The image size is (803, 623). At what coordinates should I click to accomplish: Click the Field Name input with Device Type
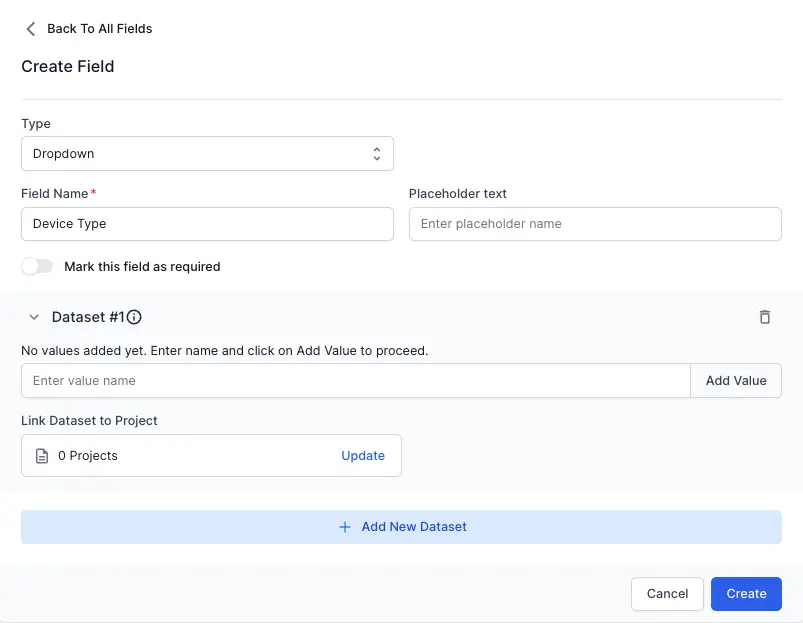pyautogui.click(x=207, y=224)
